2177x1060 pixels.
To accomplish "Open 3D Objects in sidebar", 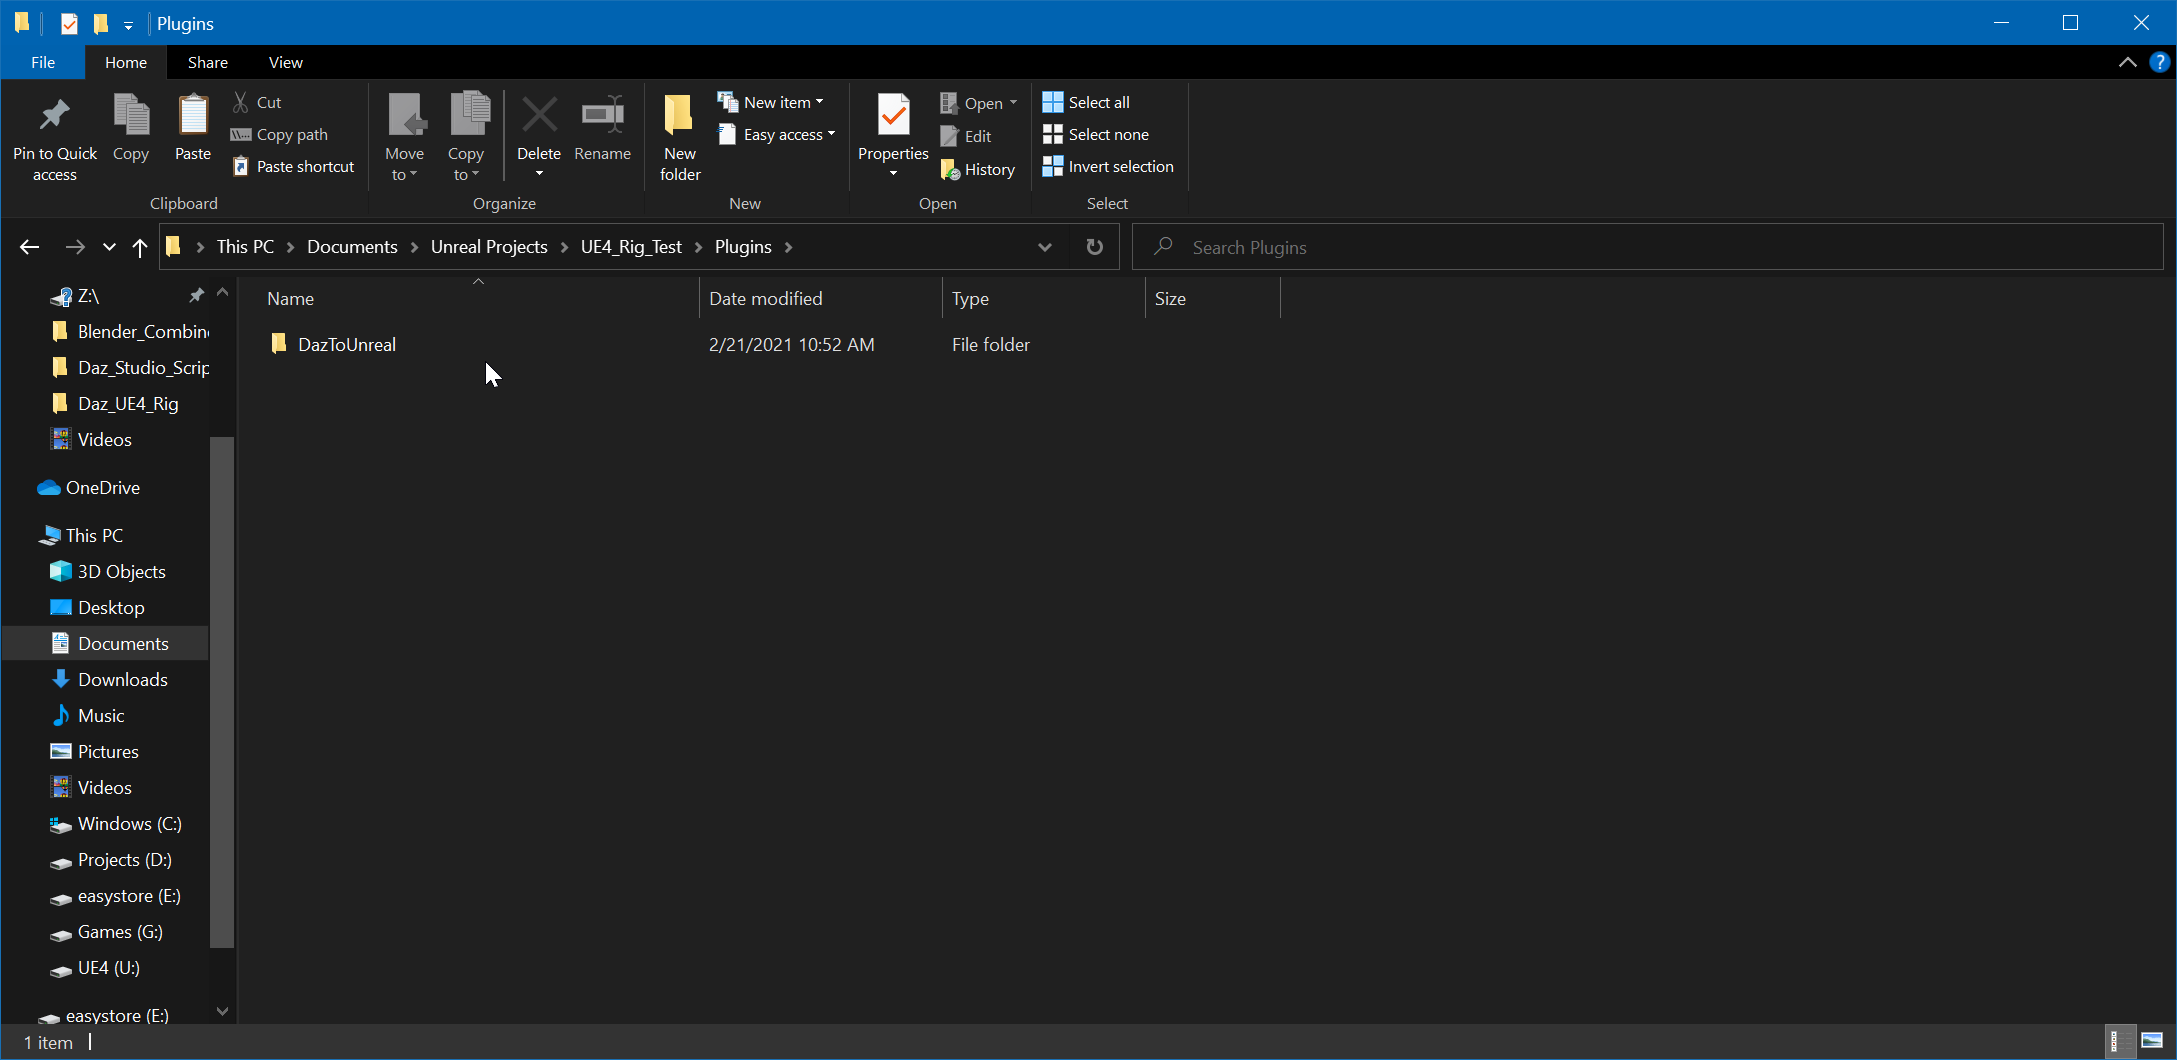I will coord(108,571).
